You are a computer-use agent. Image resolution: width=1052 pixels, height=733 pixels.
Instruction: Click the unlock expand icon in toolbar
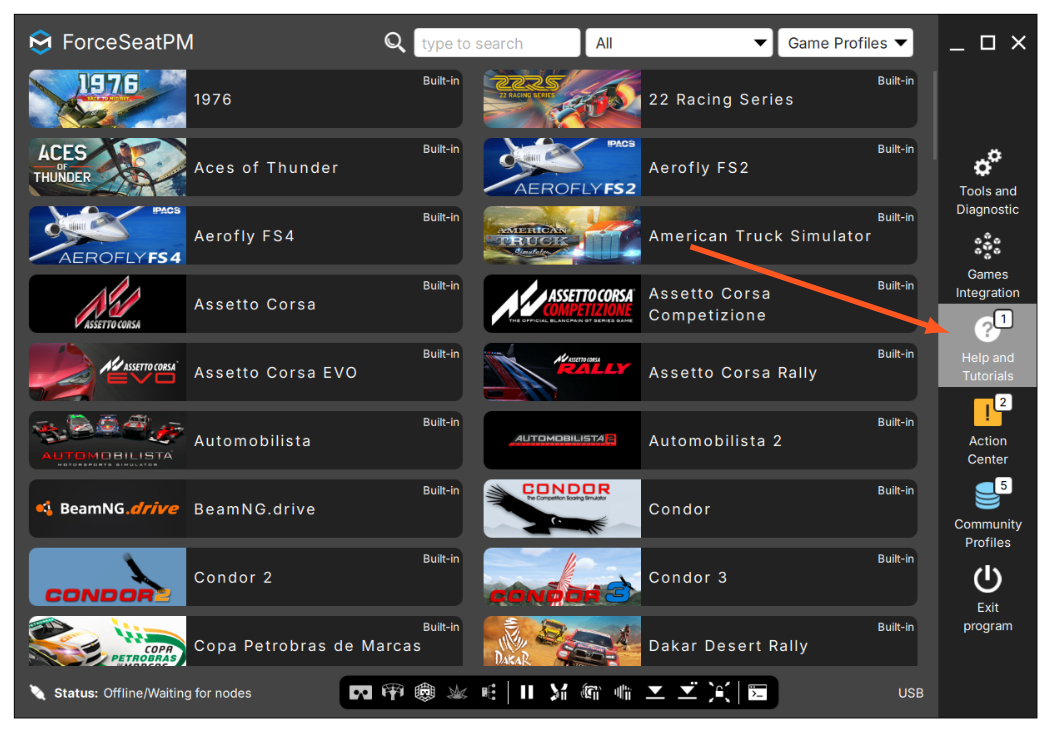(x=719, y=692)
